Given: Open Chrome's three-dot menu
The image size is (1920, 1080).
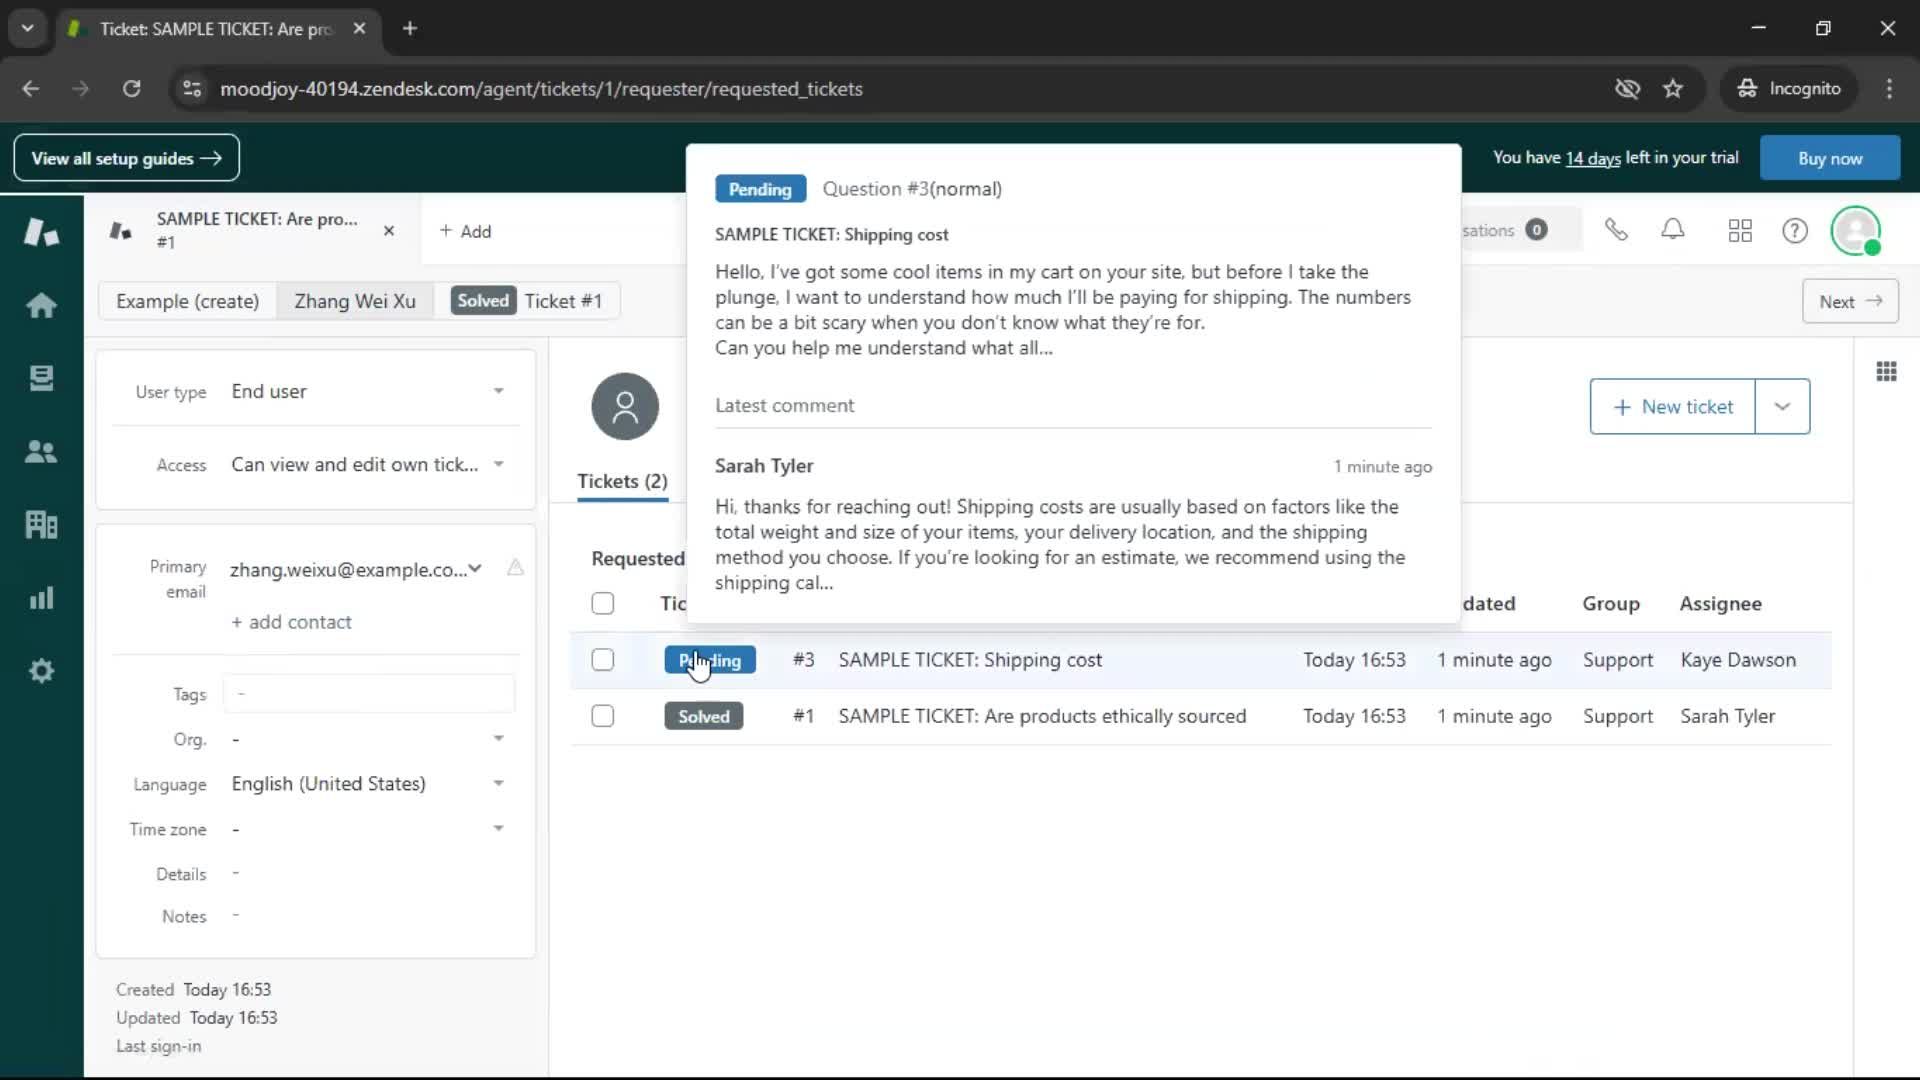Looking at the screenshot, I should (1889, 88).
